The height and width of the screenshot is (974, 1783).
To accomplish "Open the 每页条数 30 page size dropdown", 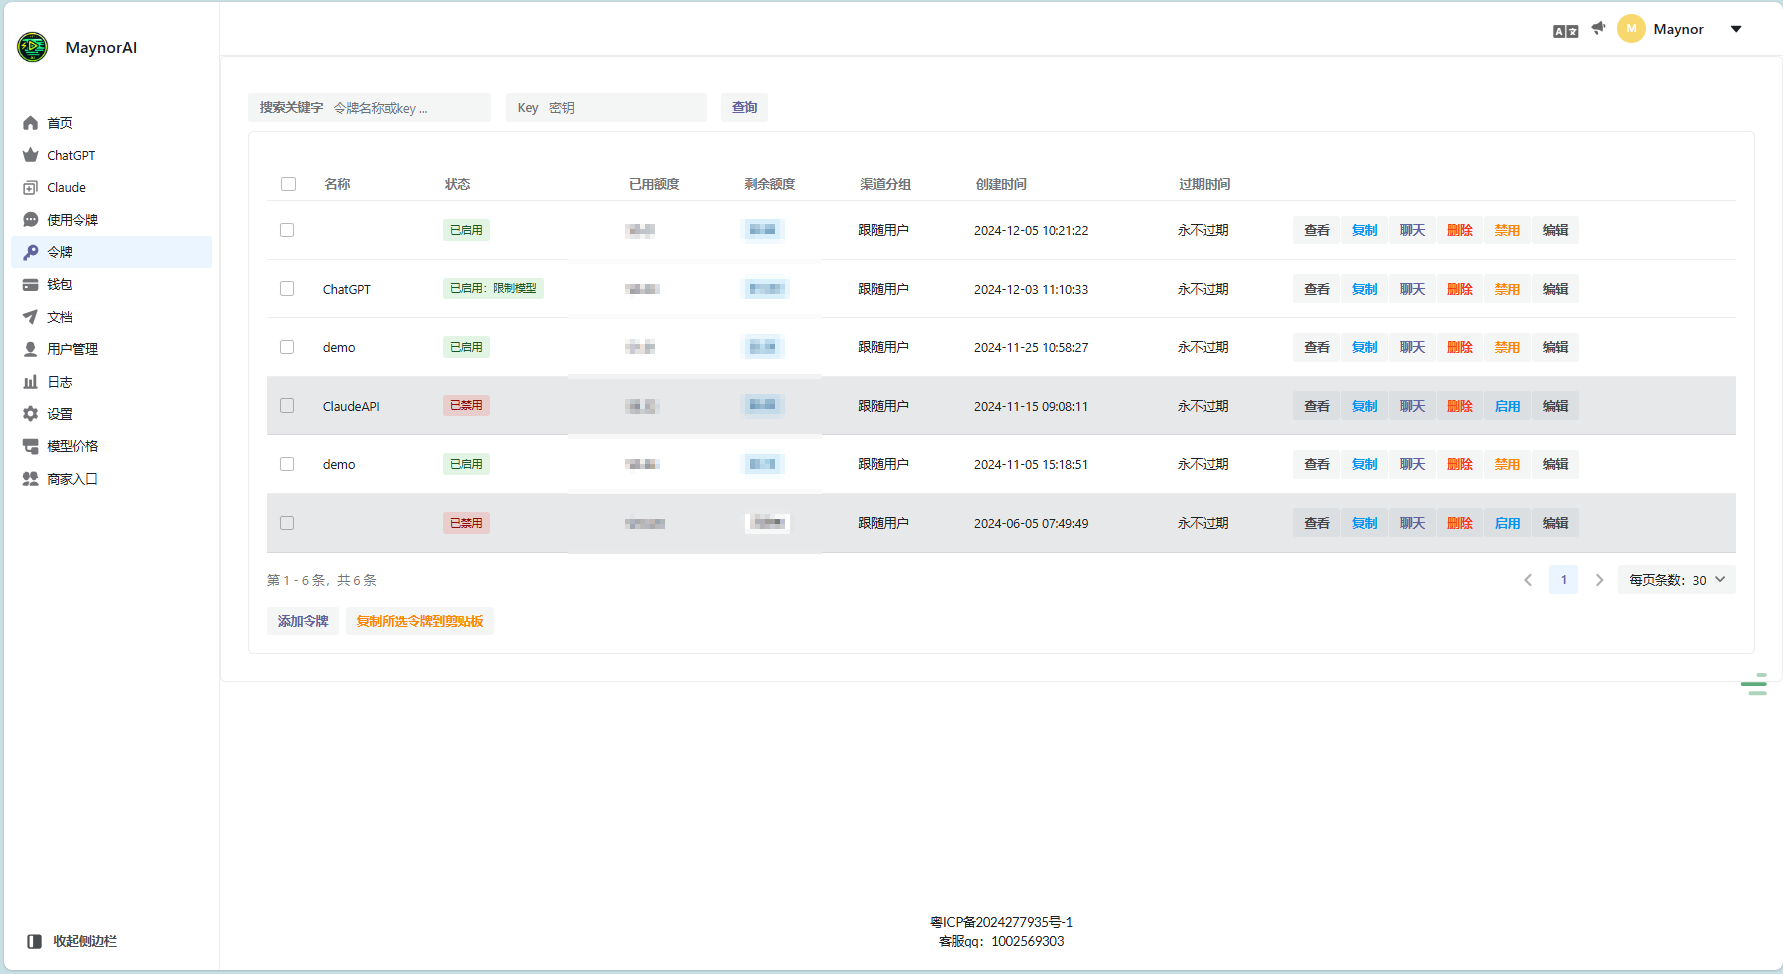I will (x=1677, y=580).
